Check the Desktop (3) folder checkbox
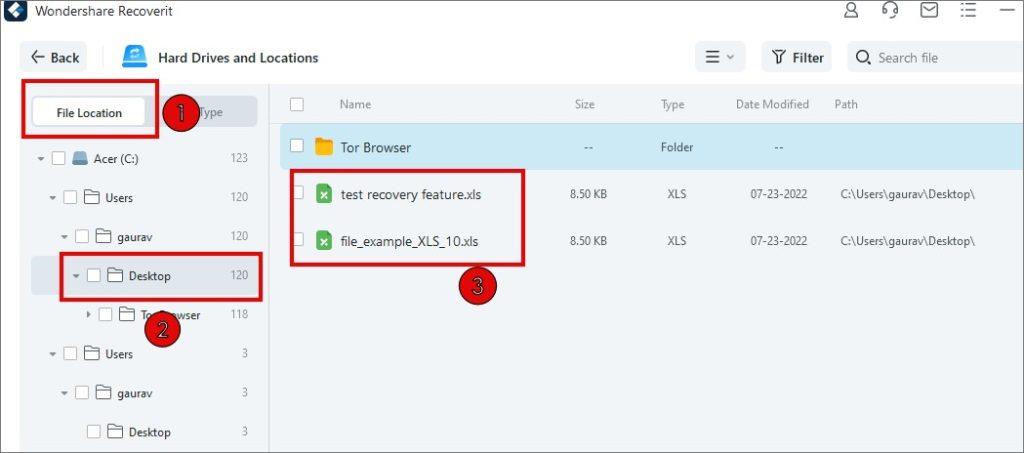This screenshot has height=453, width=1024. point(93,431)
